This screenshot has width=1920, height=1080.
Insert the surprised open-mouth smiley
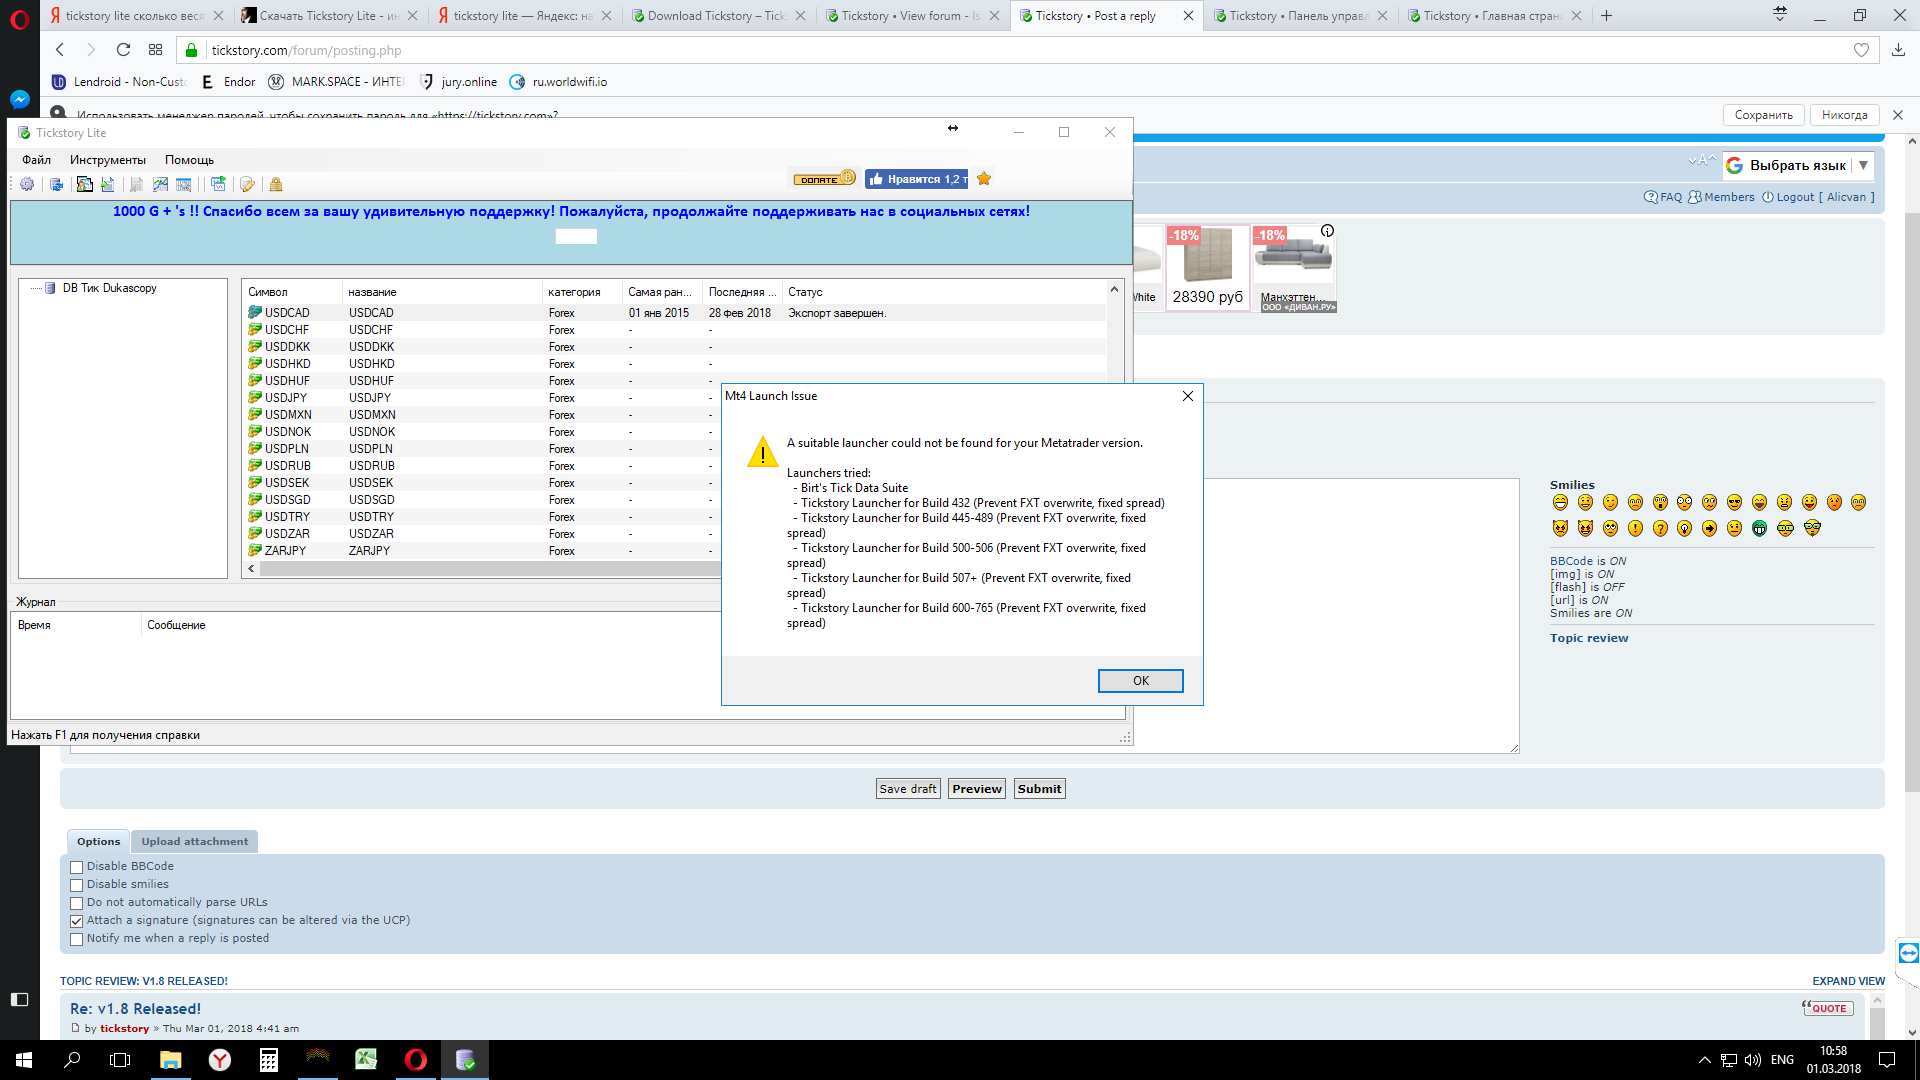point(1660,503)
